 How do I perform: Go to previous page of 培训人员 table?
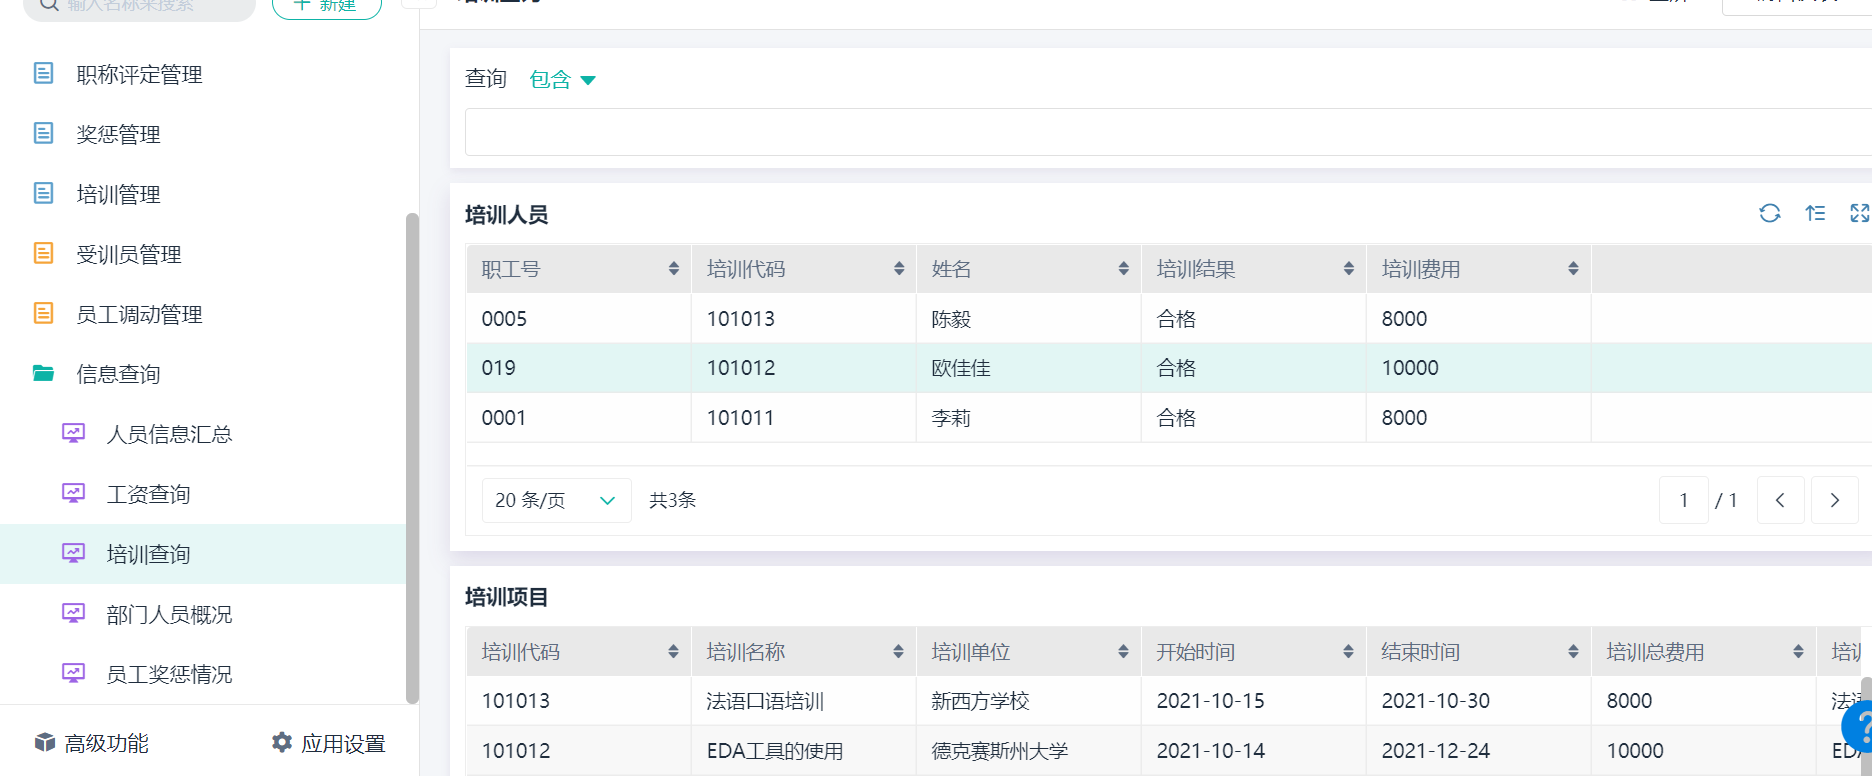pyautogui.click(x=1780, y=500)
